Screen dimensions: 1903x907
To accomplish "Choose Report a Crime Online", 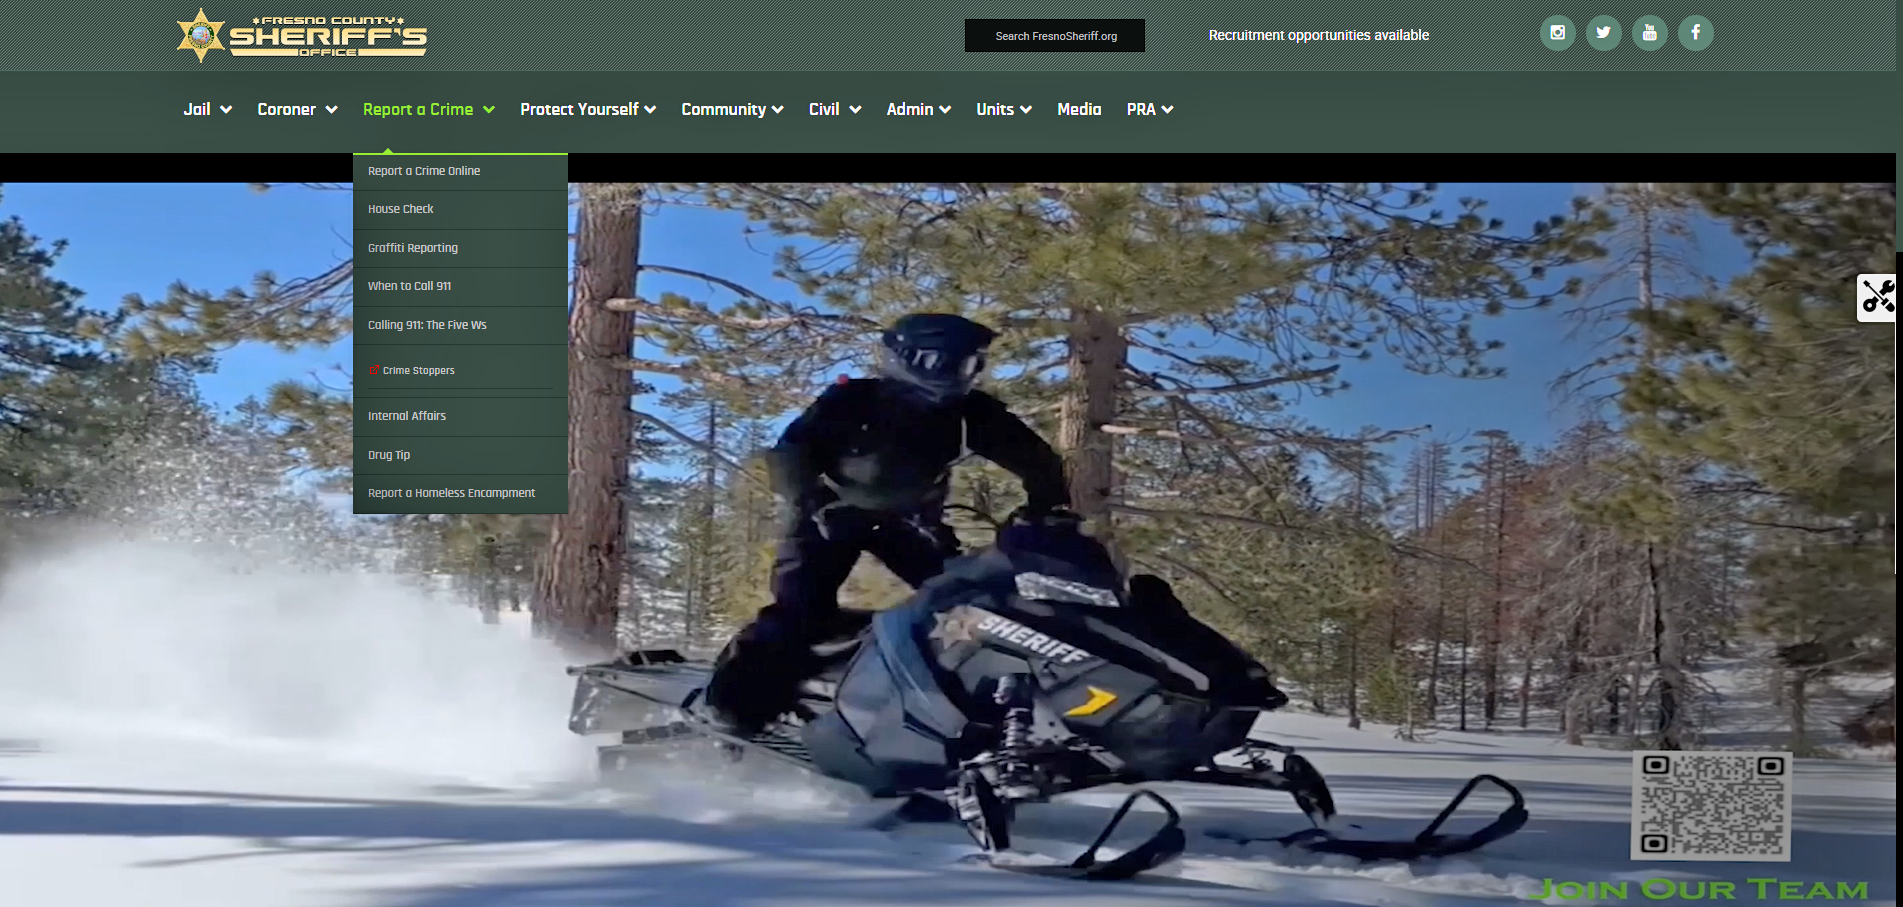I will pos(460,171).
